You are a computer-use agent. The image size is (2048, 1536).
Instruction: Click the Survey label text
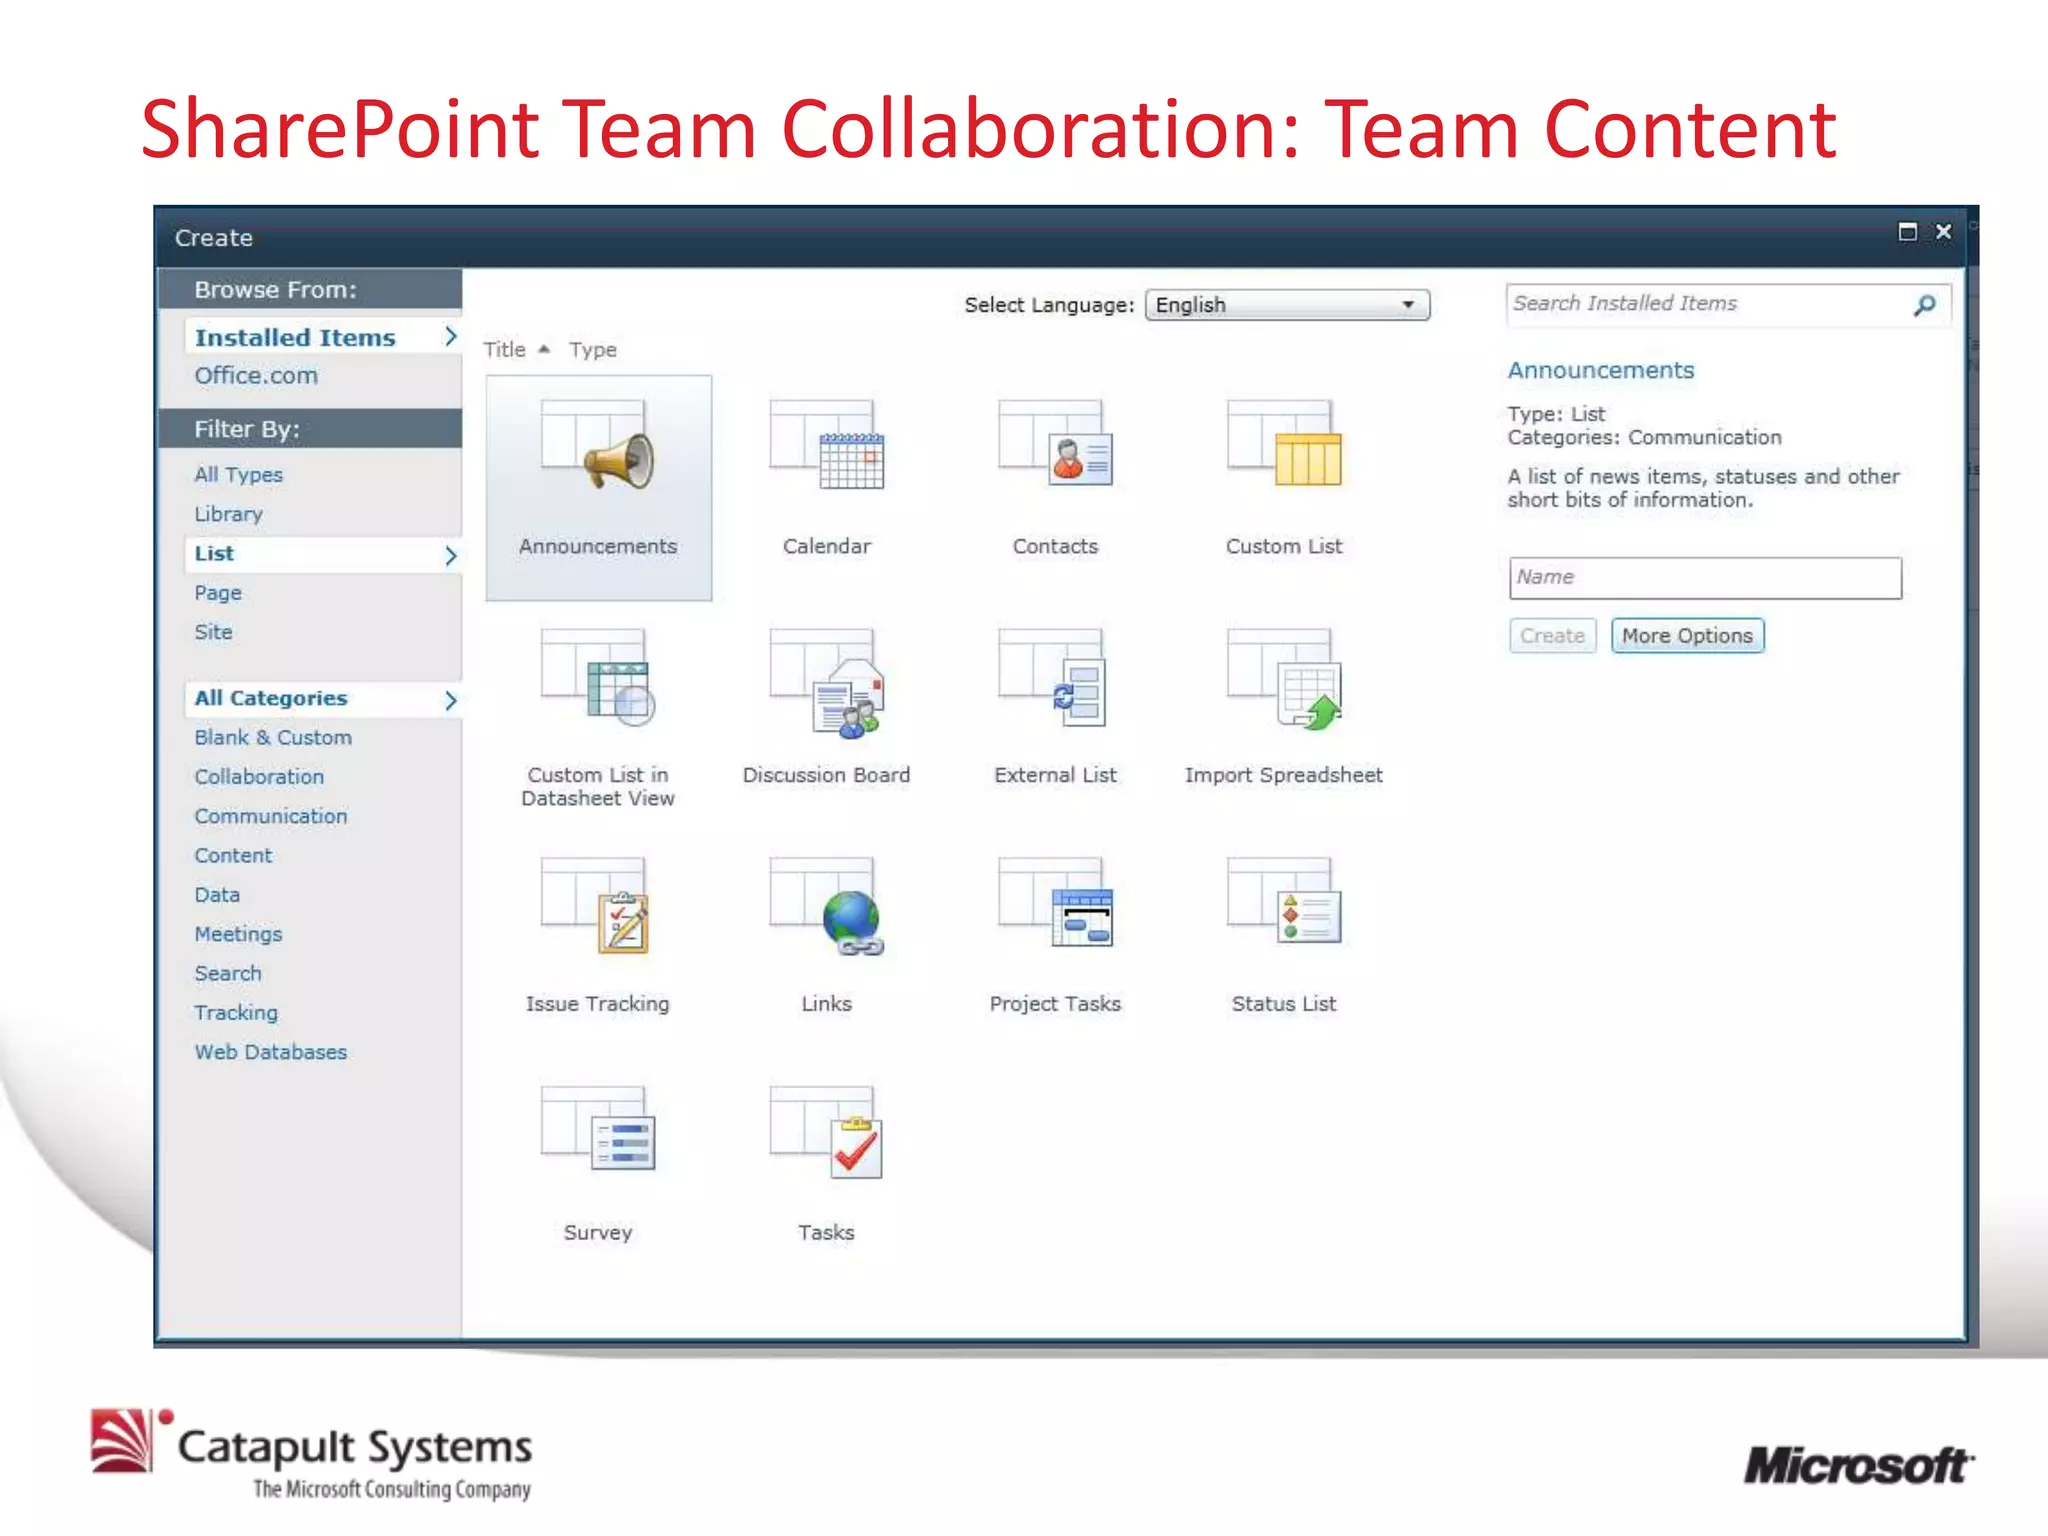[x=598, y=1233]
